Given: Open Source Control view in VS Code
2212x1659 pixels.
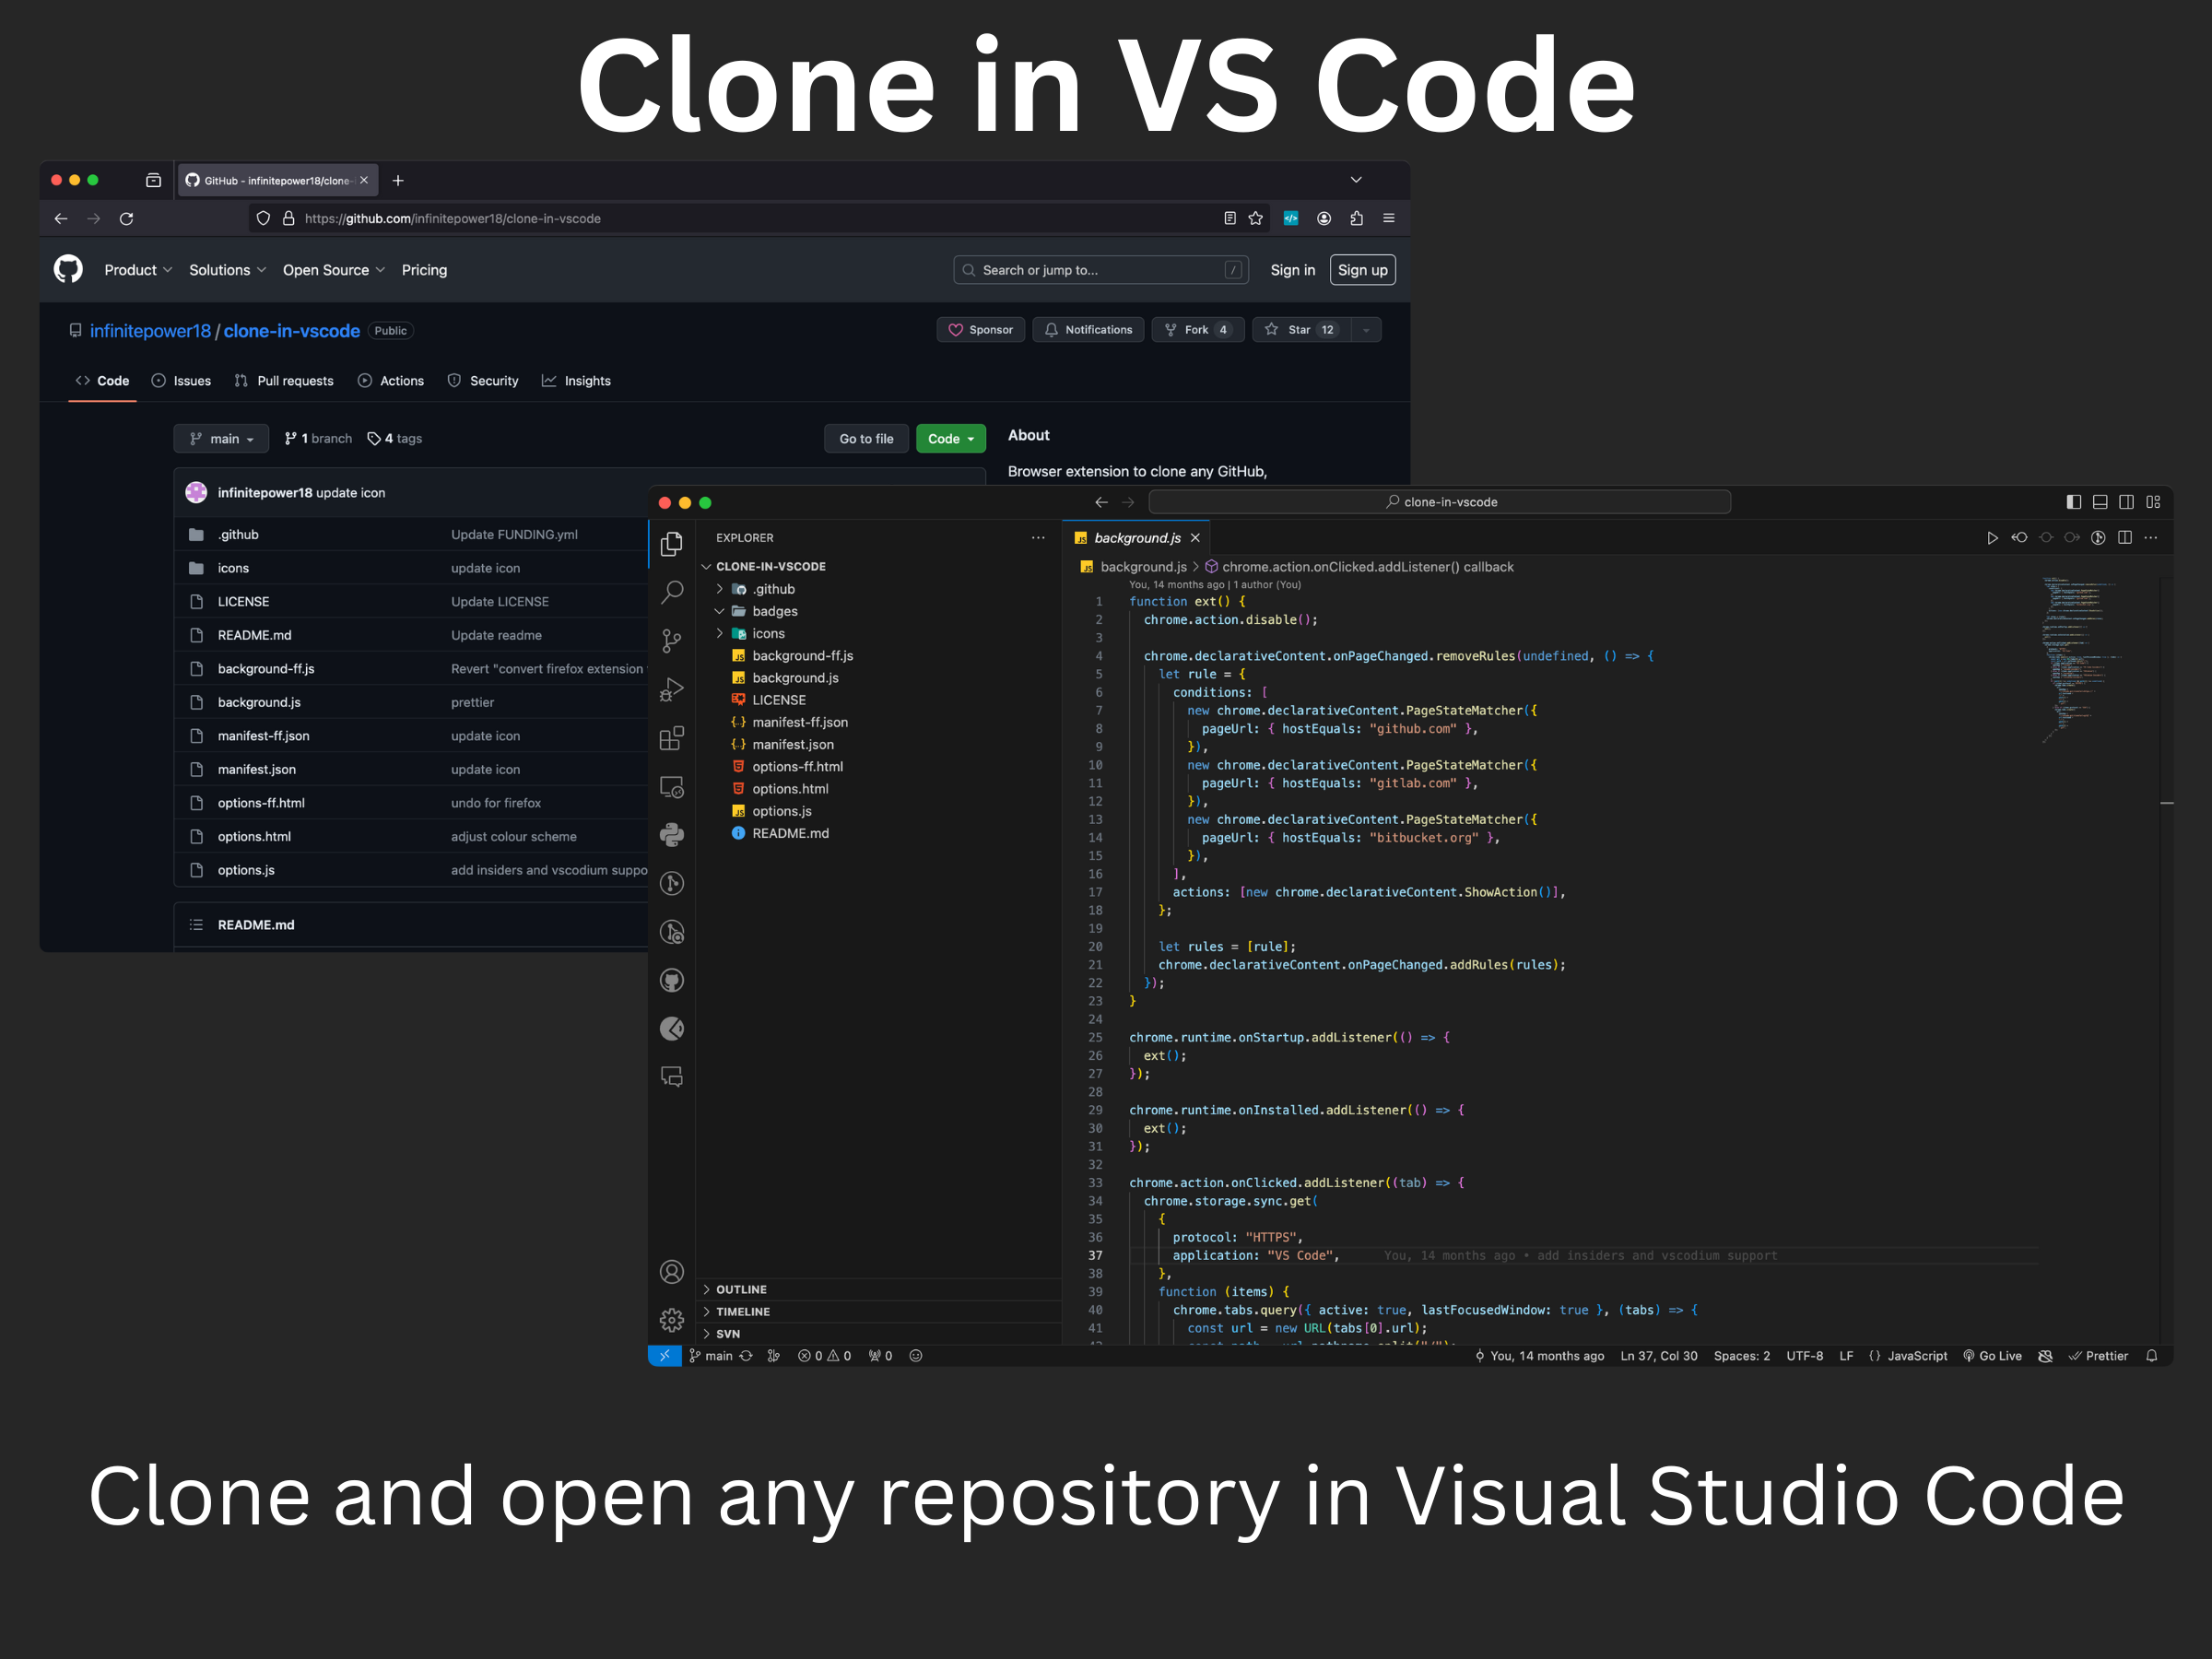Looking at the screenshot, I should (x=672, y=640).
